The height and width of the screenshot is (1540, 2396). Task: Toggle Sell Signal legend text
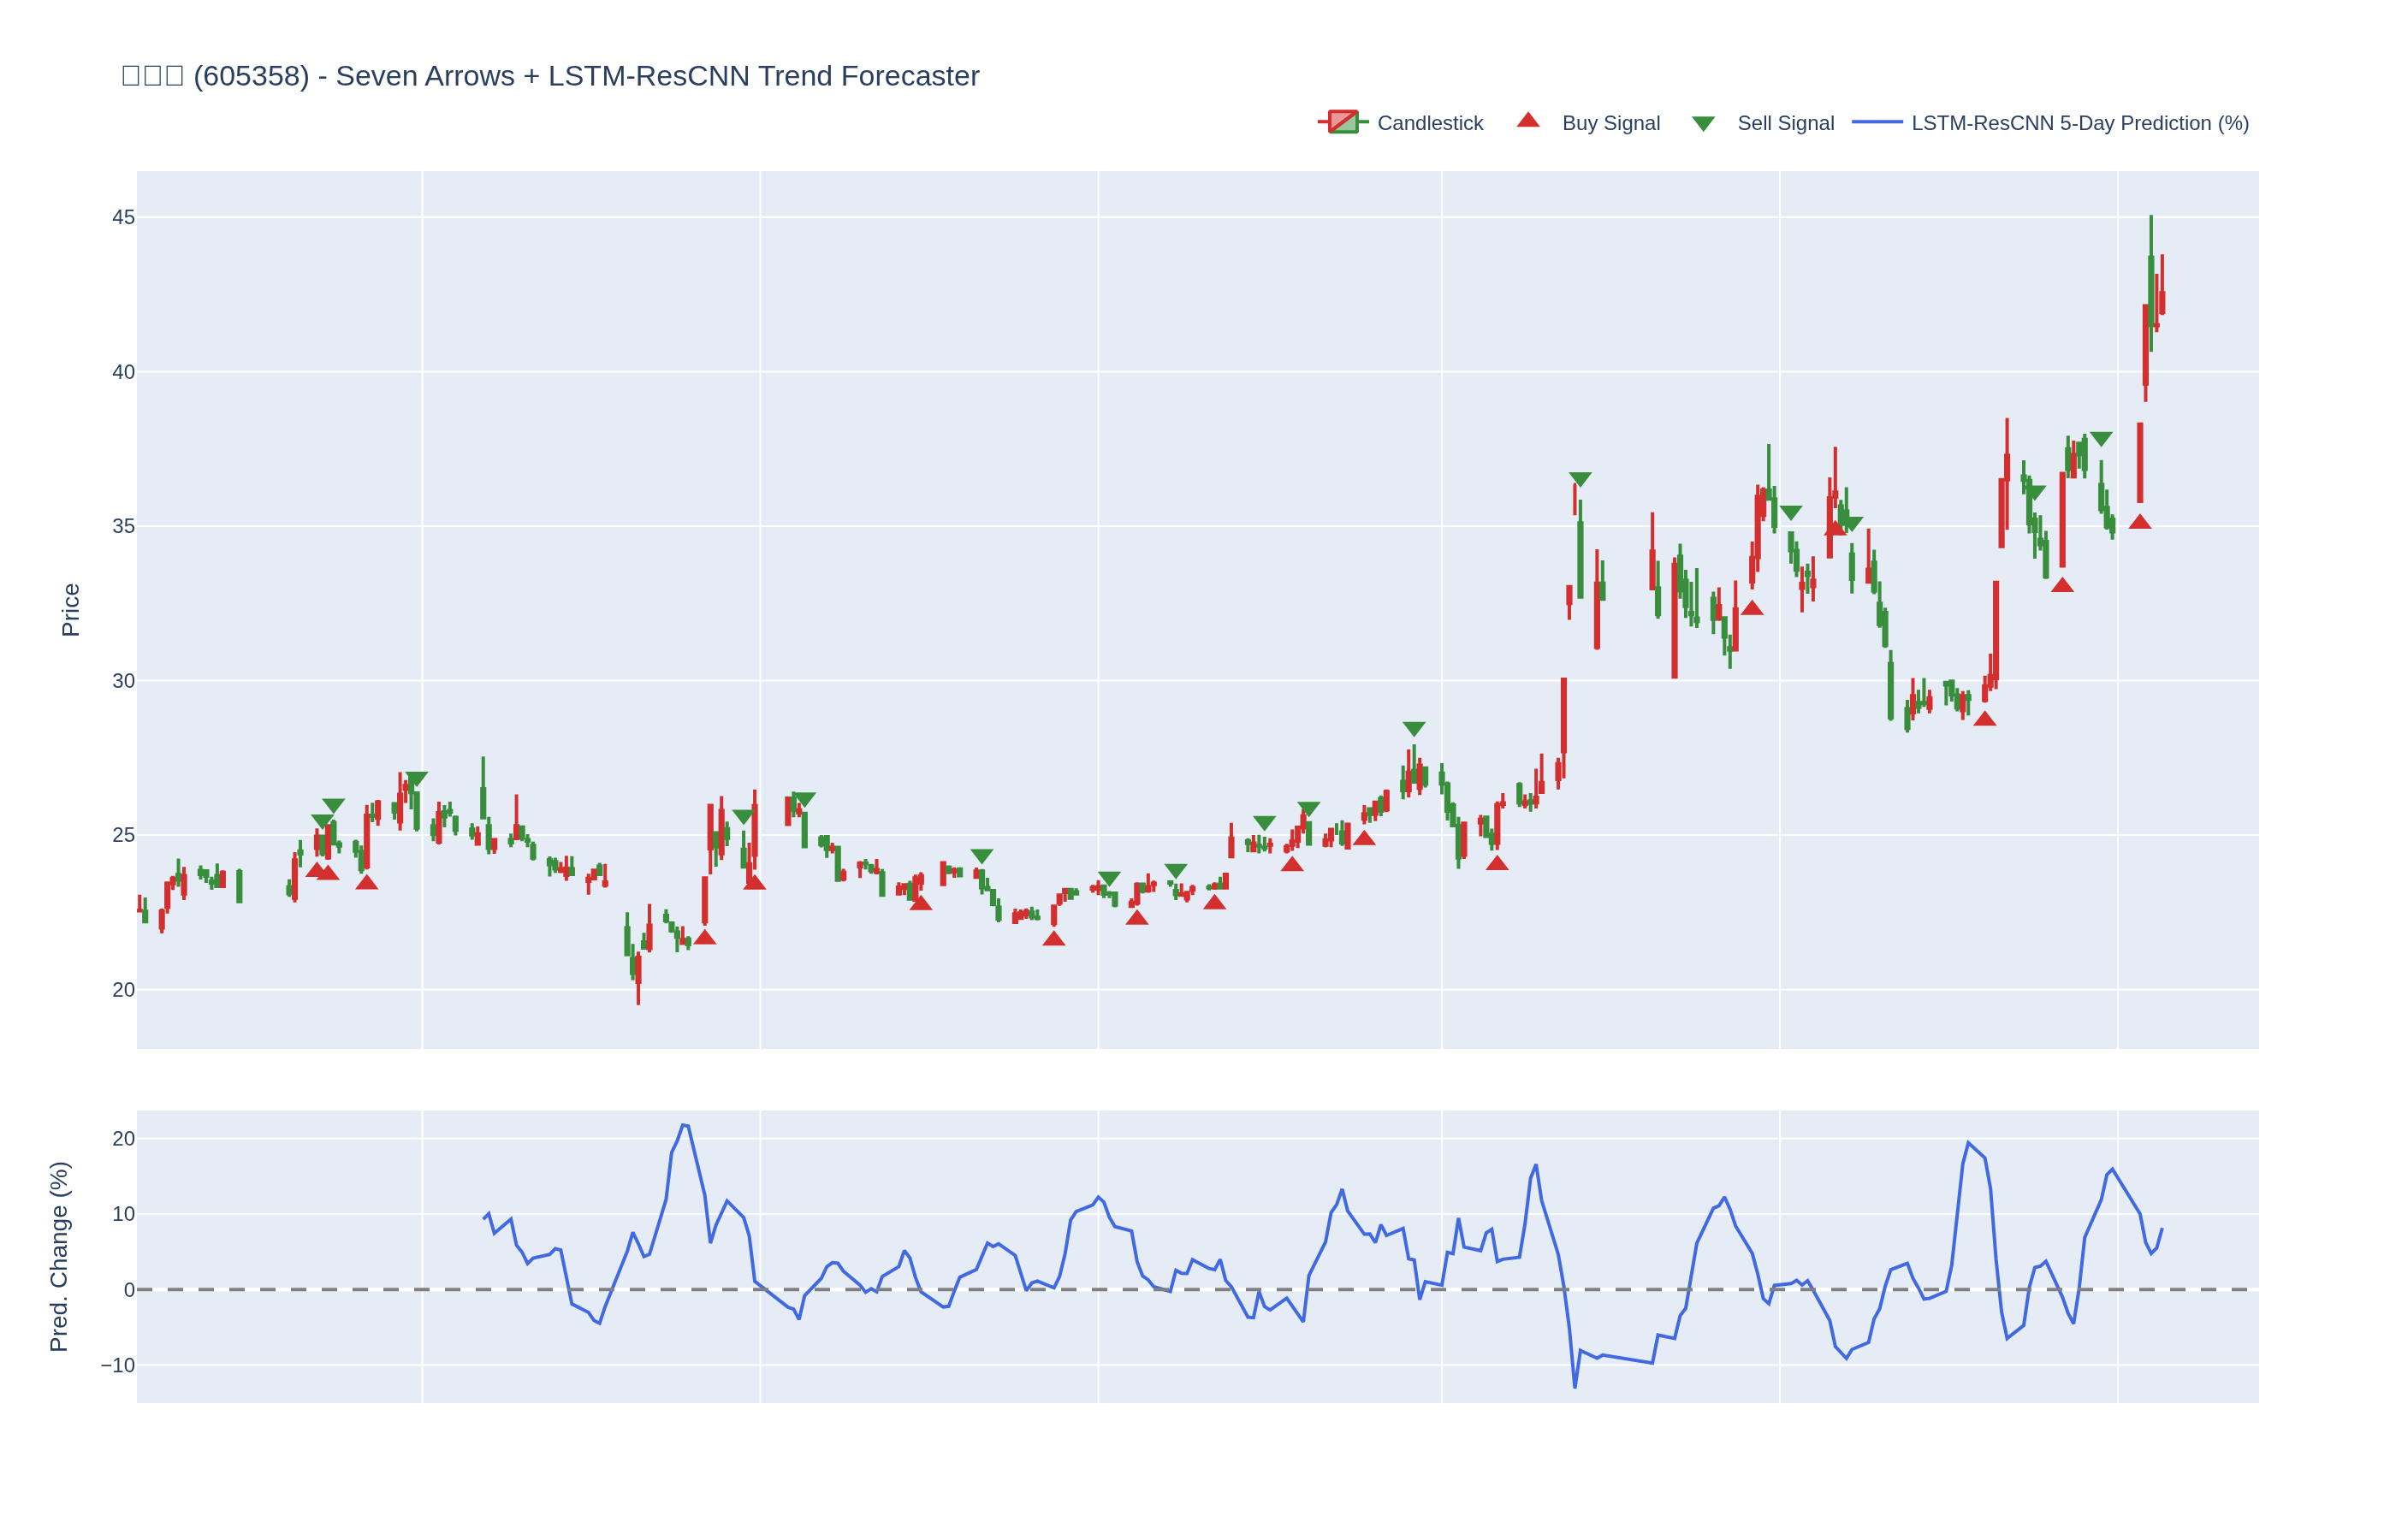[x=1785, y=123]
